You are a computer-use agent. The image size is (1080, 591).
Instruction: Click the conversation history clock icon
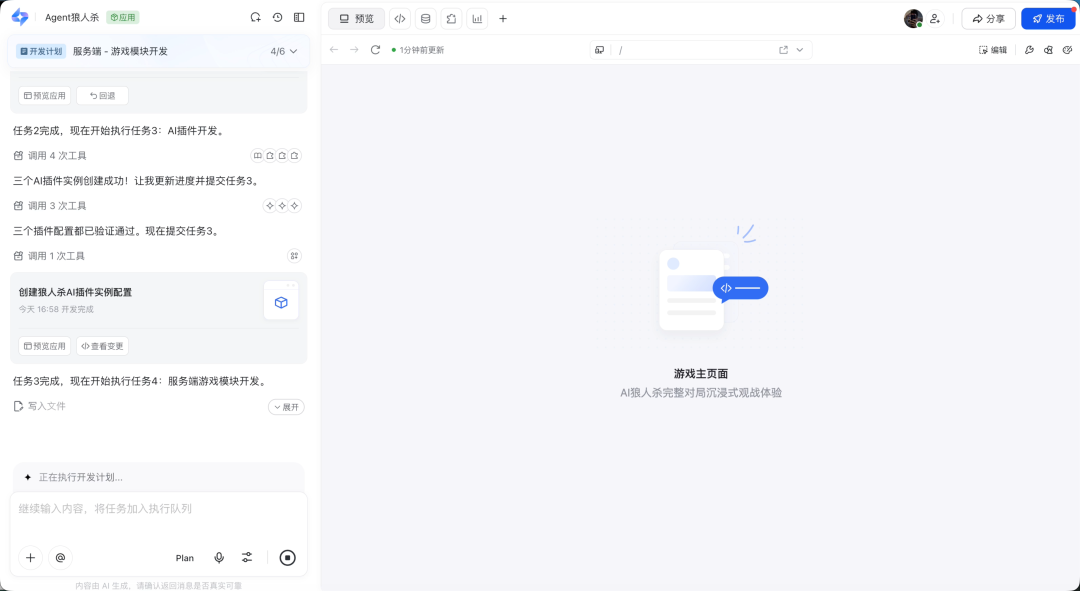[277, 17]
